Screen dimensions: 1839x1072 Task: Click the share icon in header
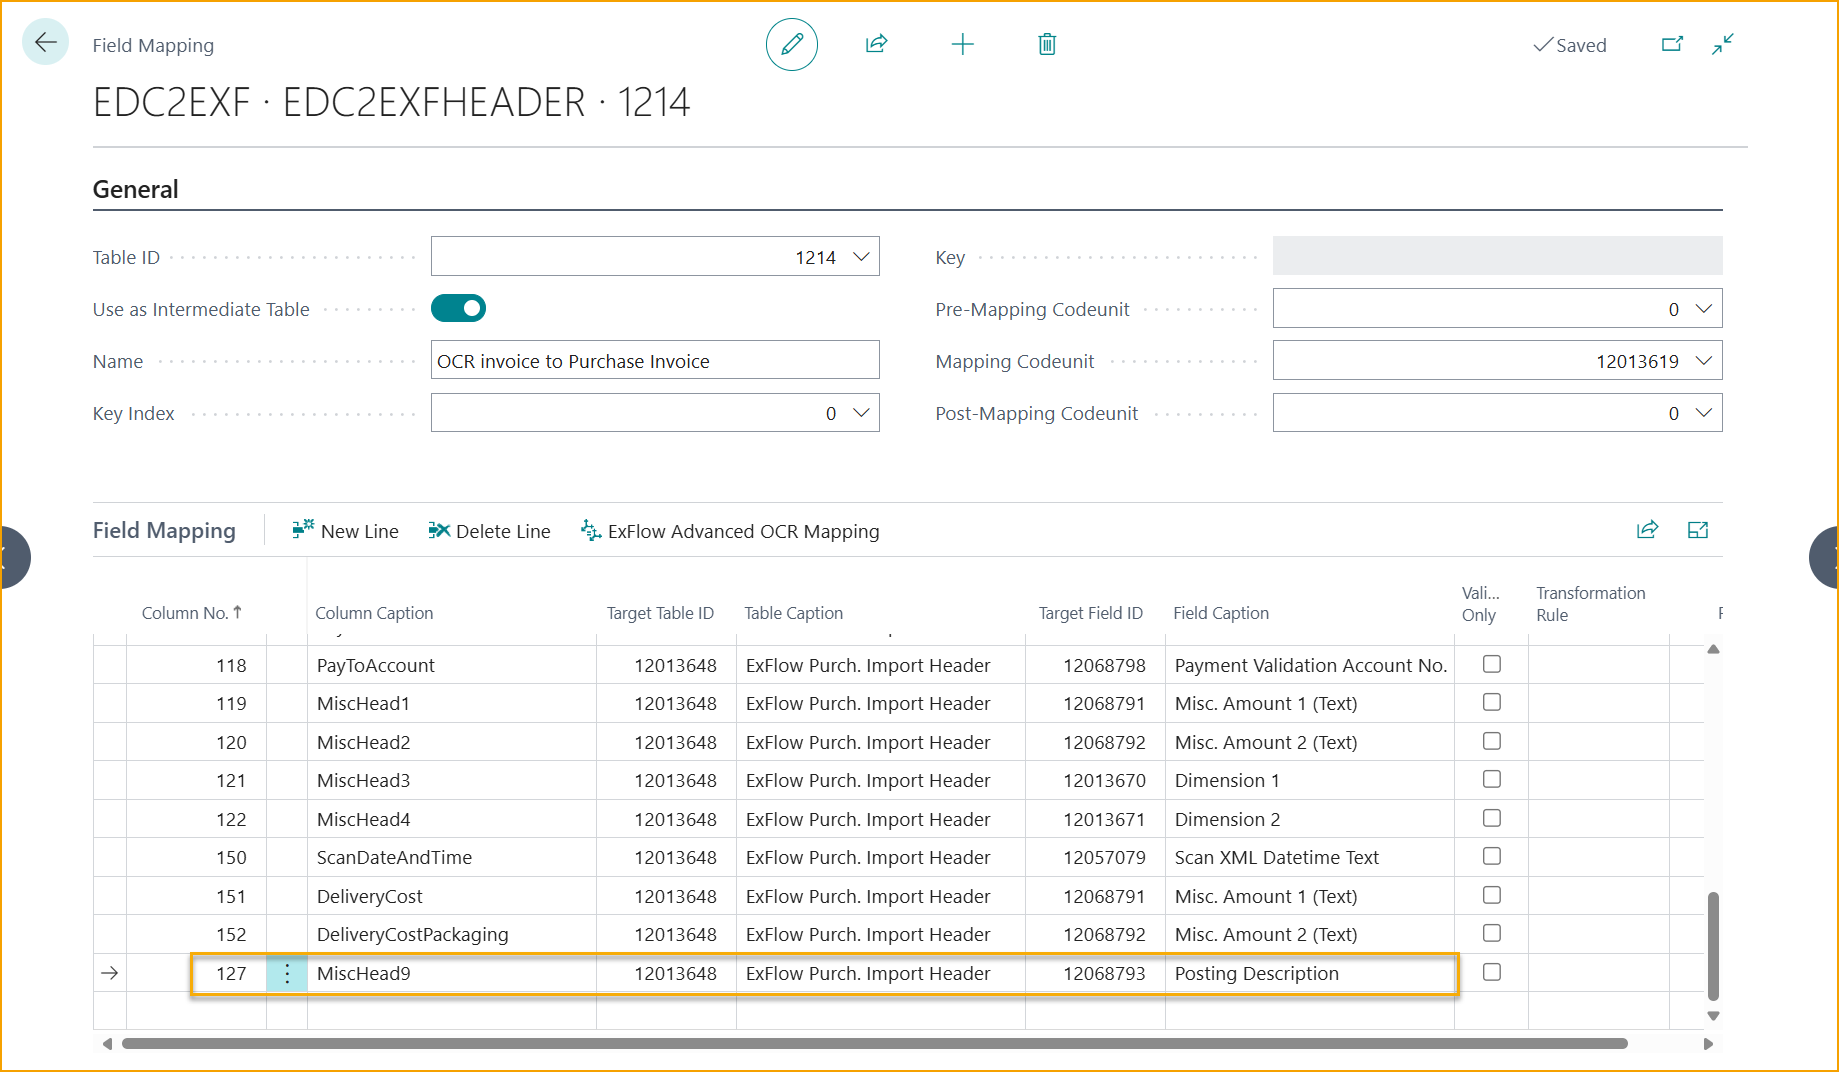pos(876,44)
